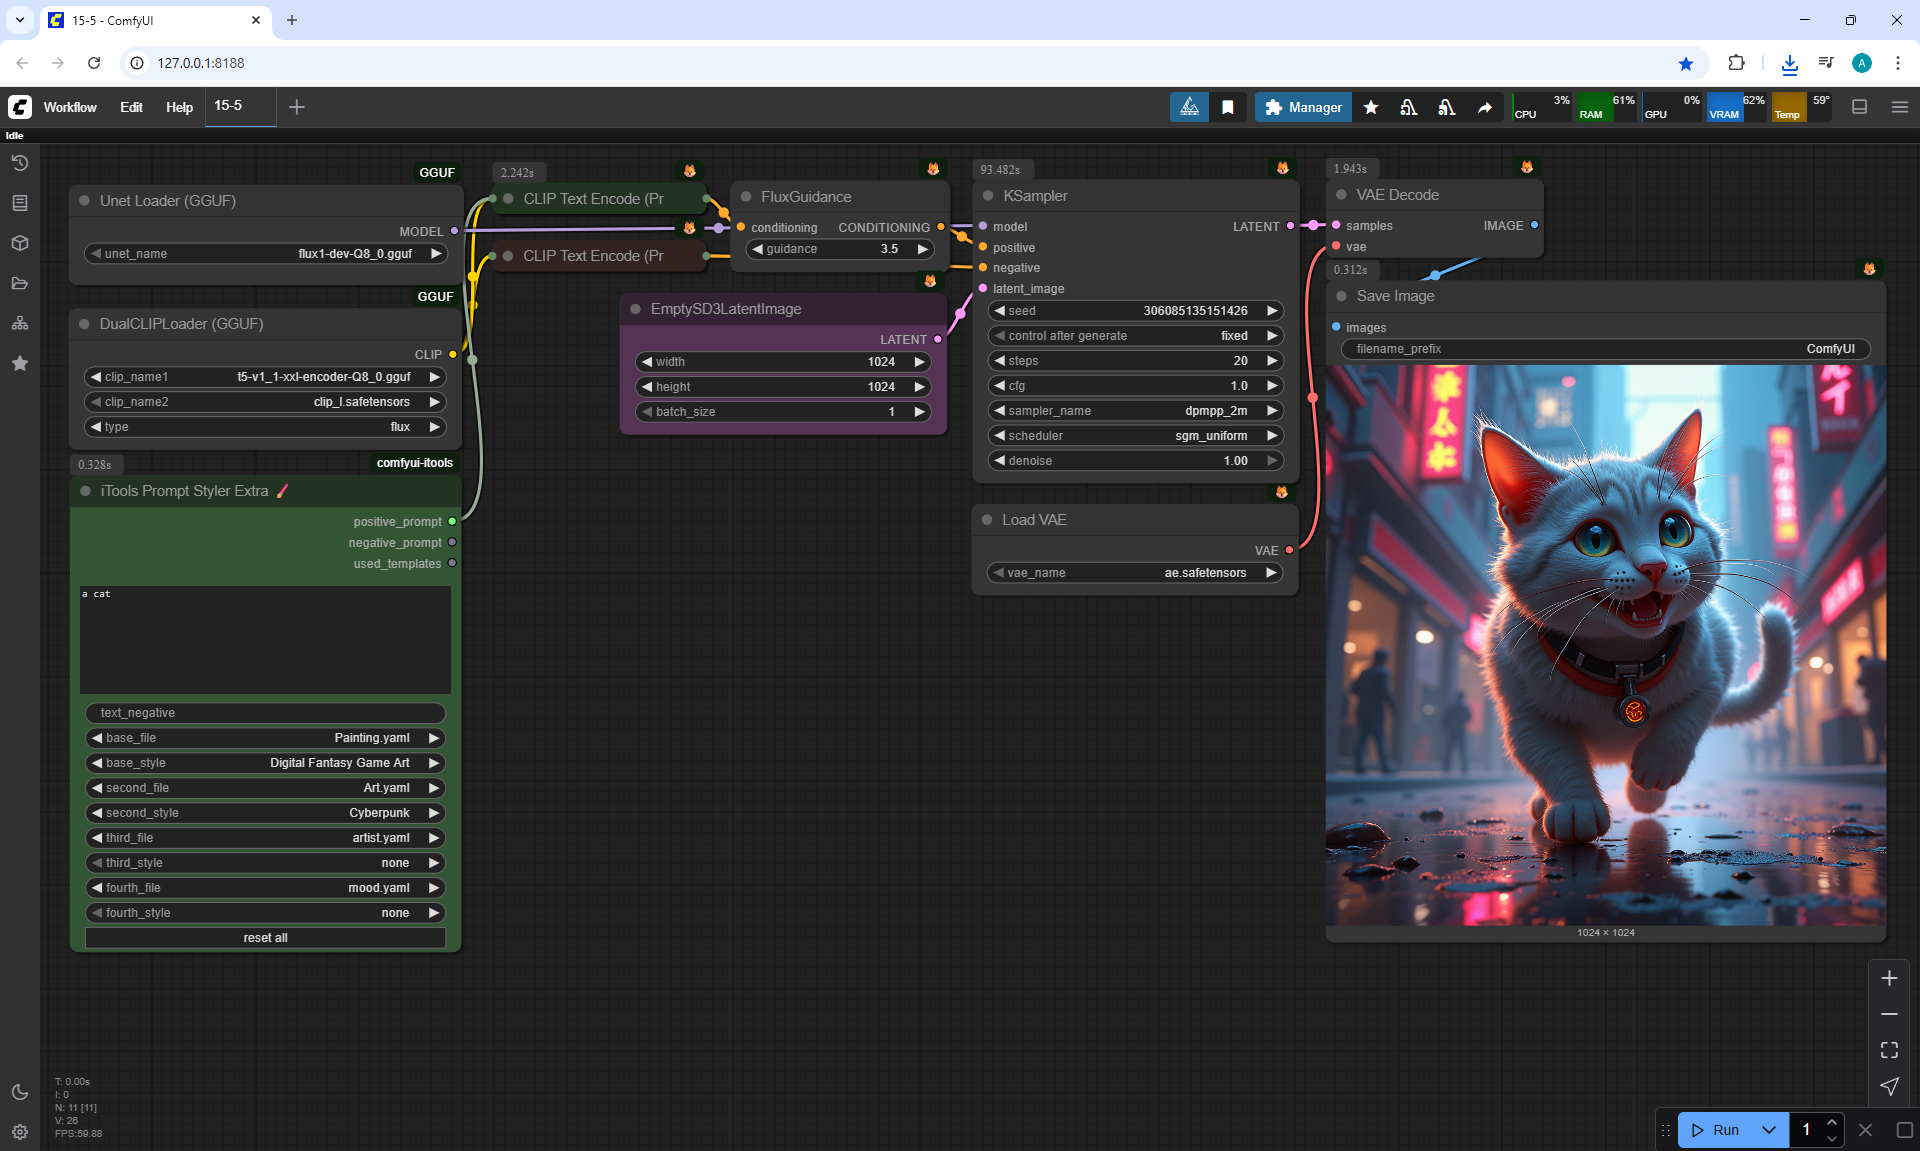Collapse the KSampler node via its dot
The image size is (1920, 1151).
(988, 196)
